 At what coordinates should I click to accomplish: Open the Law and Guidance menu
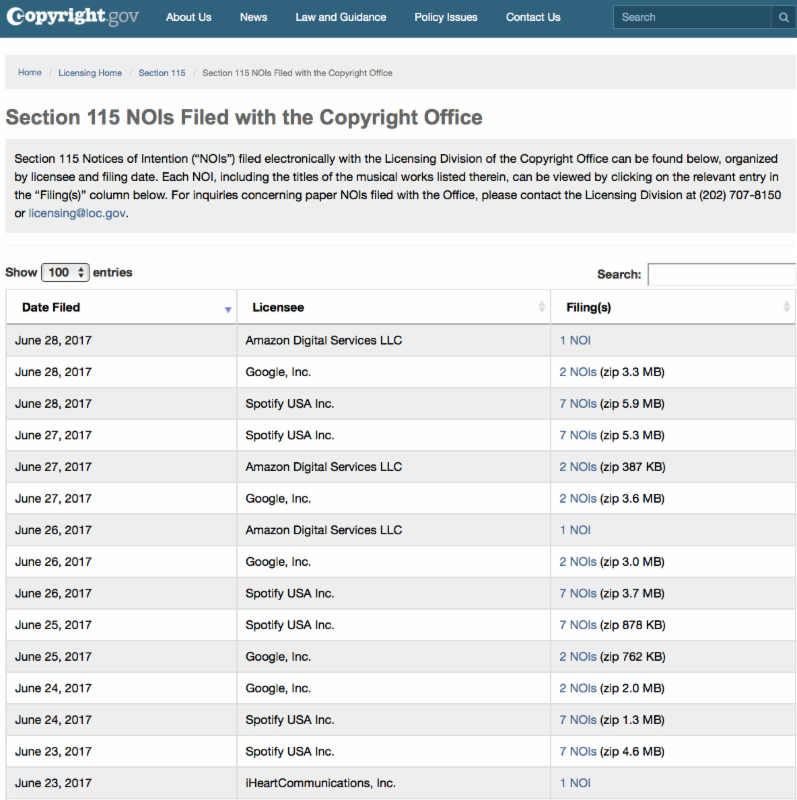click(341, 17)
